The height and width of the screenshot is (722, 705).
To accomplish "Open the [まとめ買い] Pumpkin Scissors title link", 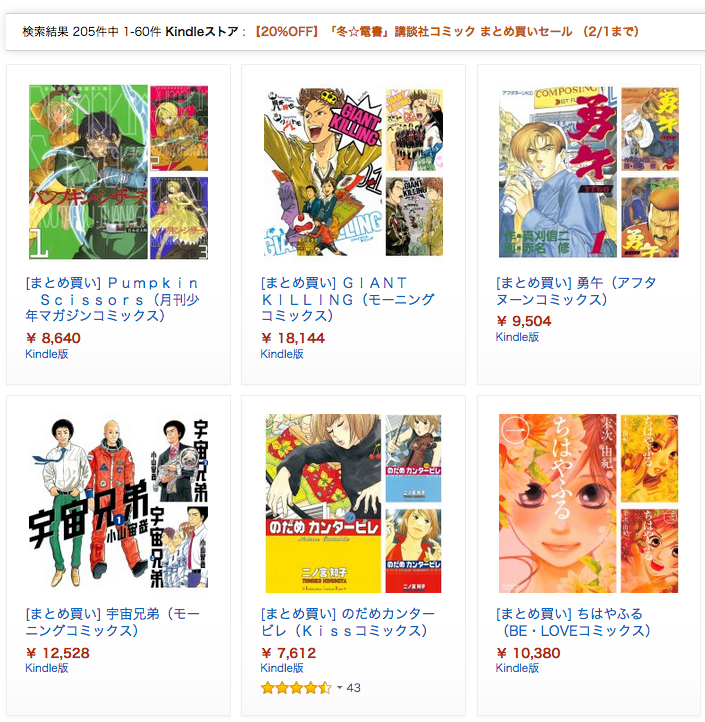I will 112,299.
